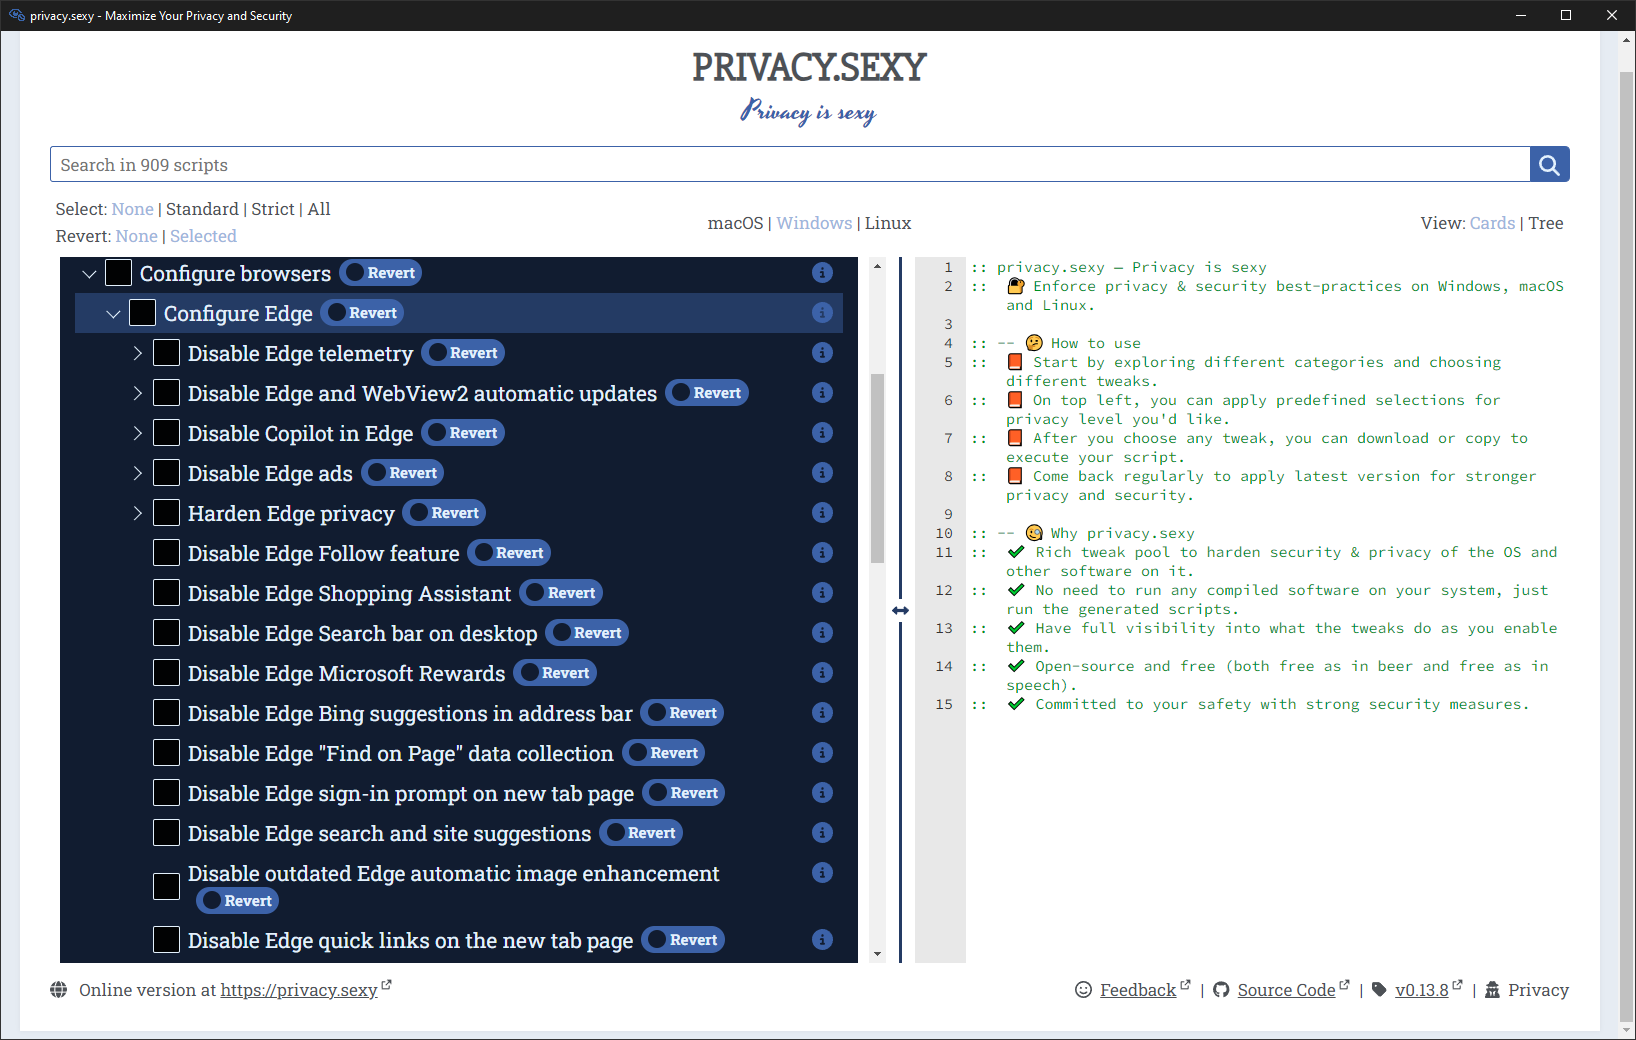Screen dimensions: 1636x1040
Task: Collapse the Configure Edge category
Action: (113, 314)
